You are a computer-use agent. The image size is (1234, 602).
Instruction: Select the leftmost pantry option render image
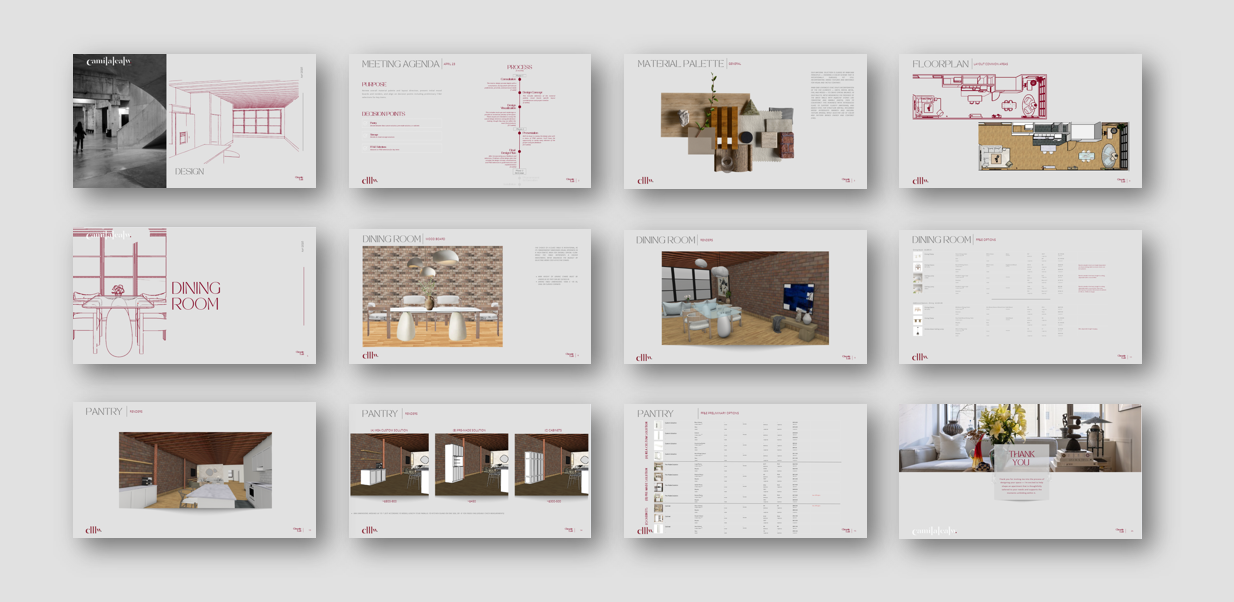click(389, 464)
